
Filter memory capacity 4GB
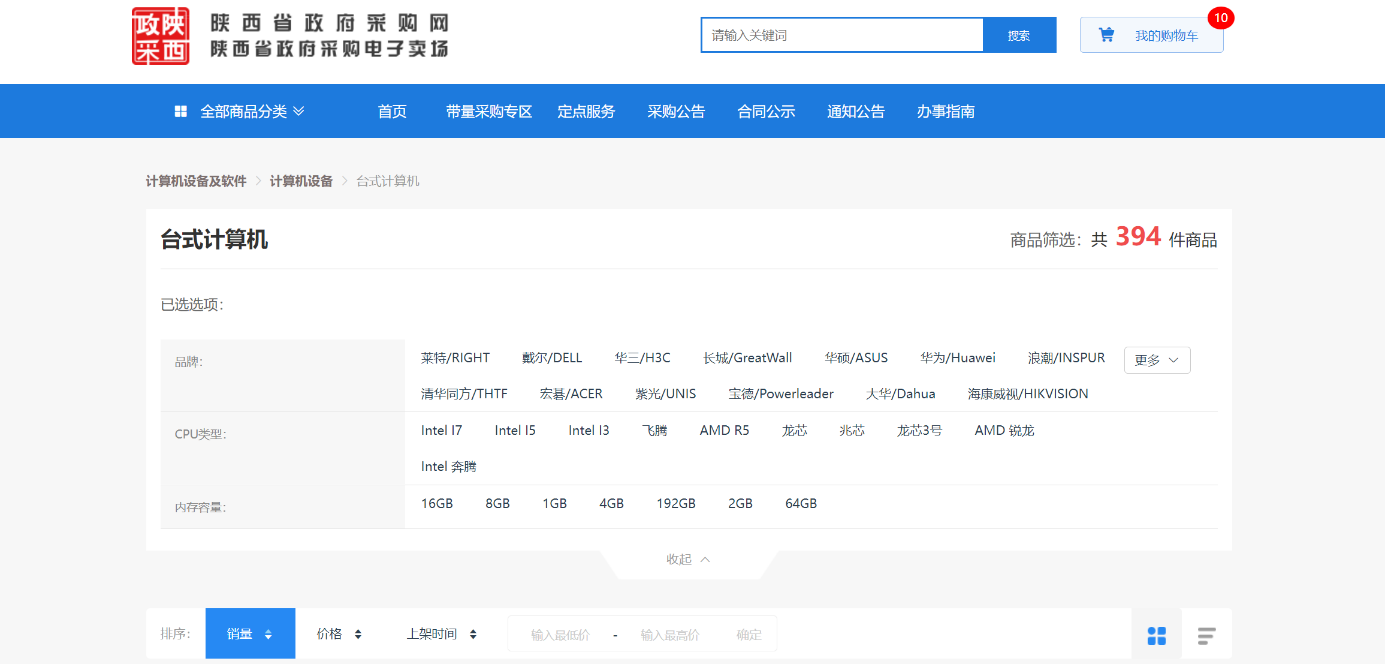click(x=612, y=504)
